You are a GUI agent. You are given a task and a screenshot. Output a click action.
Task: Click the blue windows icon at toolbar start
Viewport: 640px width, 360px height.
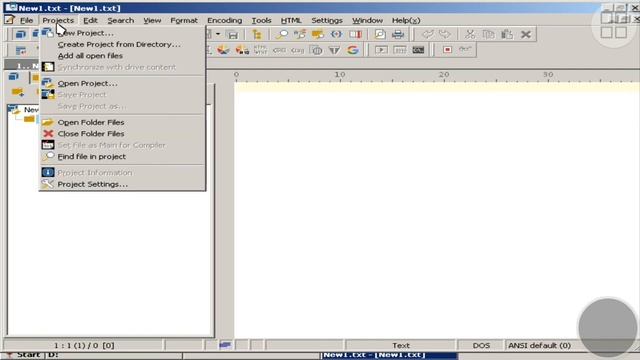20,34
